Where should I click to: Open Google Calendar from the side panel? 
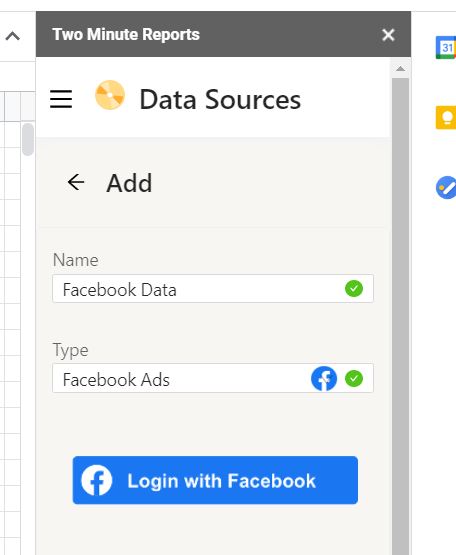446,47
